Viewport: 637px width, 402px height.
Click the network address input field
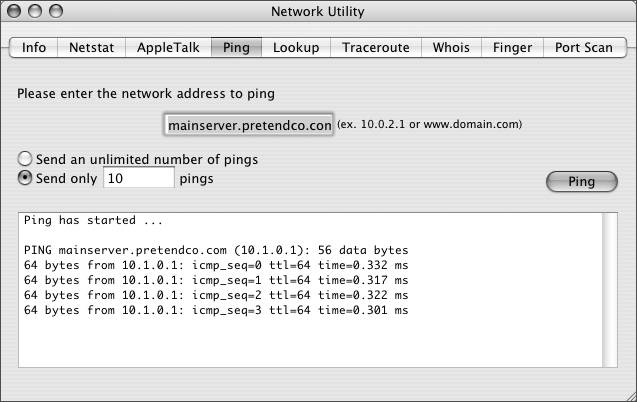tap(249, 125)
